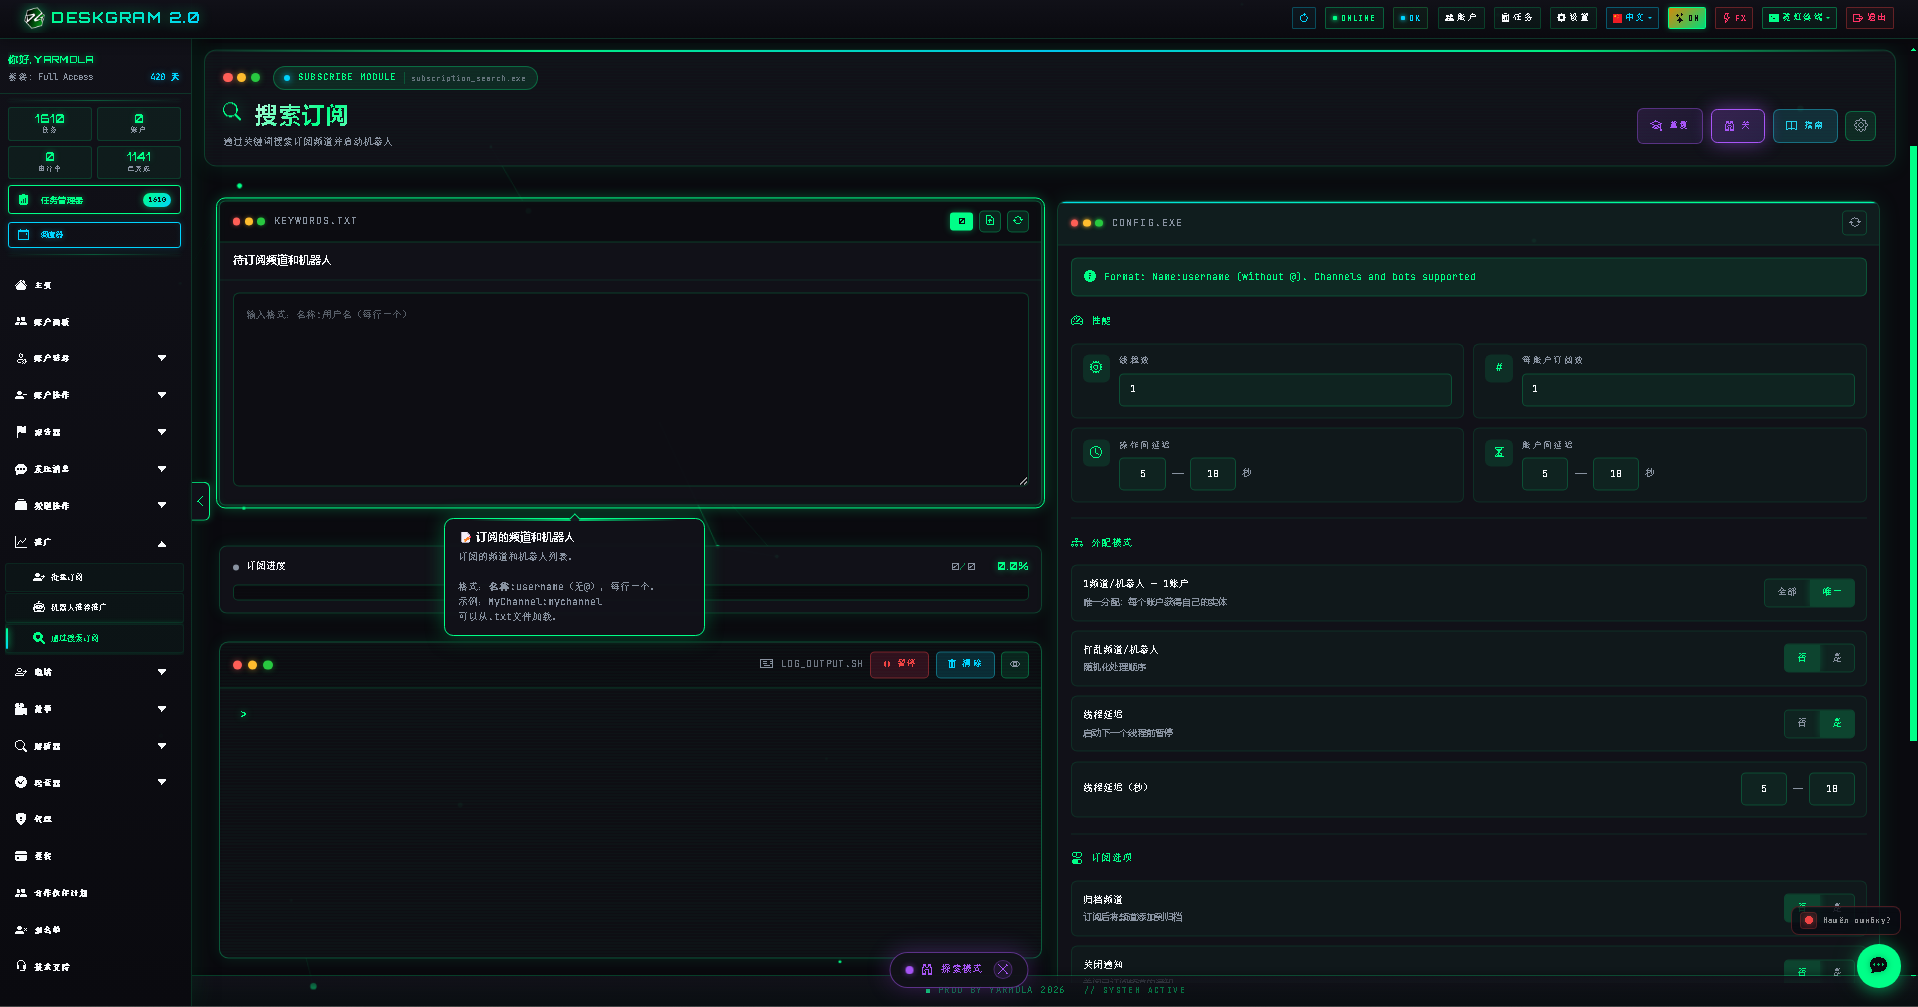Open the headset support item in sidebar

coord(95,966)
